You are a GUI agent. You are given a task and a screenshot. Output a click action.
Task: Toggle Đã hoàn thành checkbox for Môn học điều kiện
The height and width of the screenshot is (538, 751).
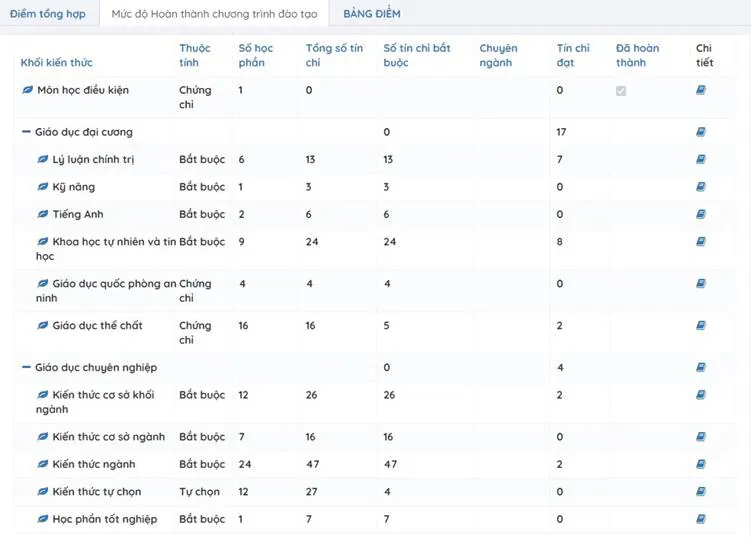(x=621, y=91)
